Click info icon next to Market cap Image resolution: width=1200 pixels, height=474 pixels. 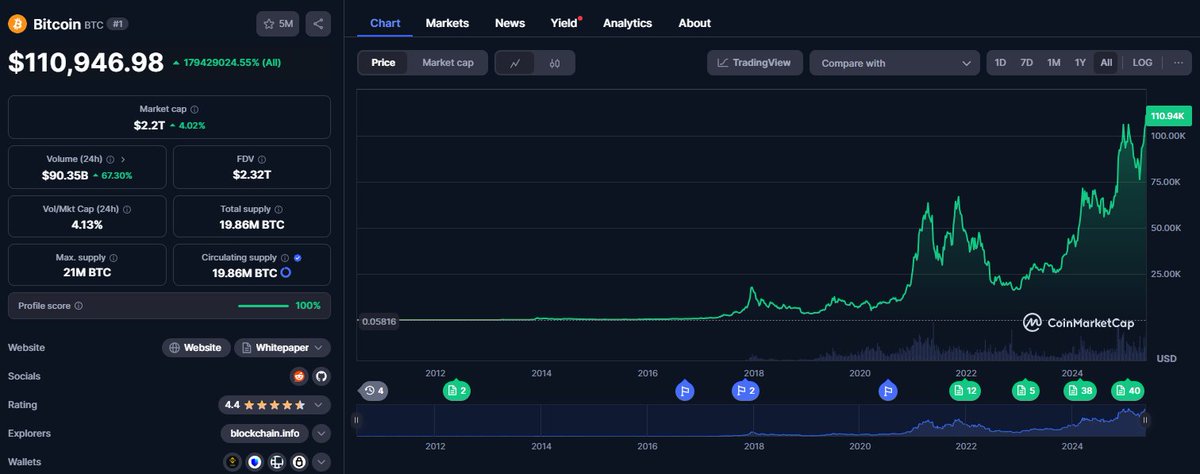[x=194, y=109]
